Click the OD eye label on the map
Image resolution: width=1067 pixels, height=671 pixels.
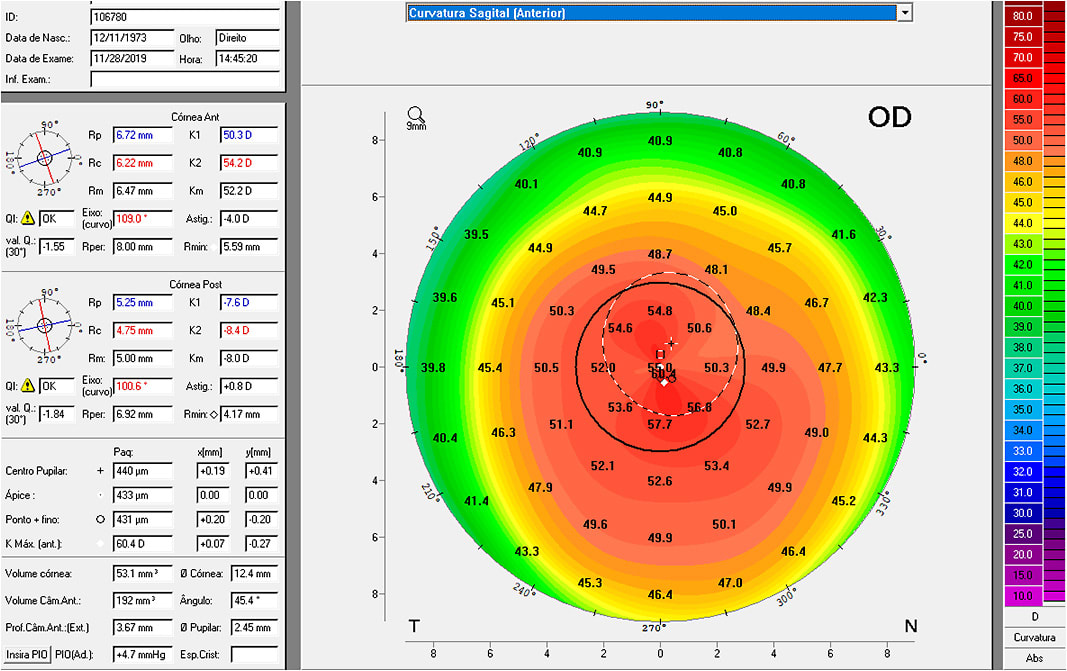889,118
